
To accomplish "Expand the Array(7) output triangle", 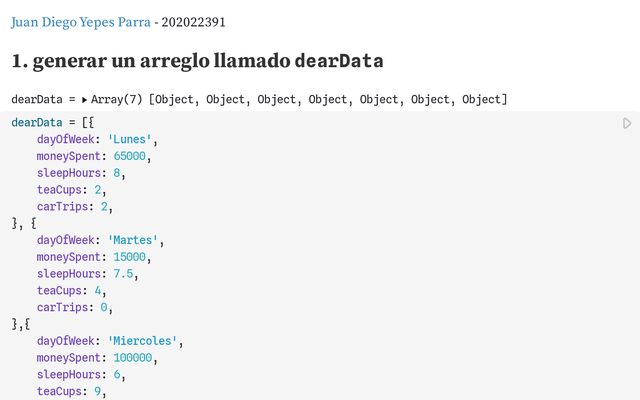I will tap(84, 100).
